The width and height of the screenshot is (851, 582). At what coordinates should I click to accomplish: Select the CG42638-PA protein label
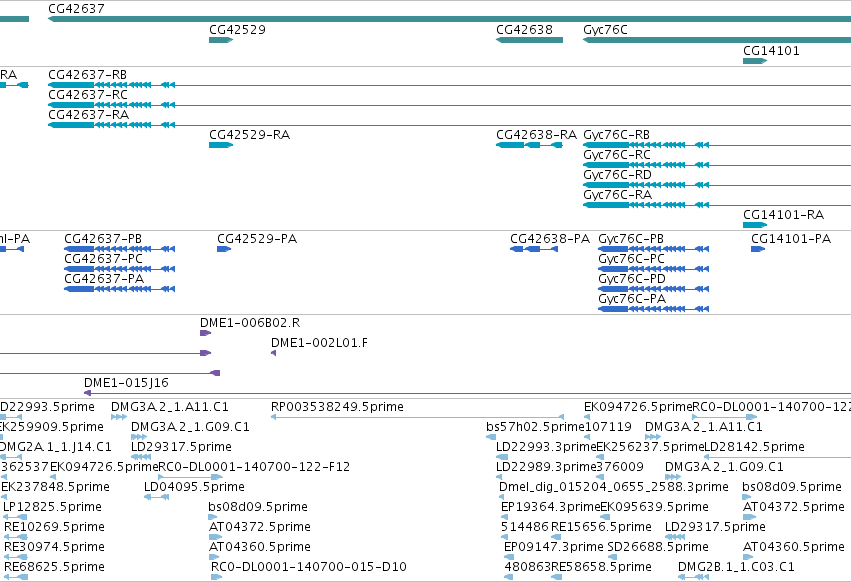click(550, 239)
